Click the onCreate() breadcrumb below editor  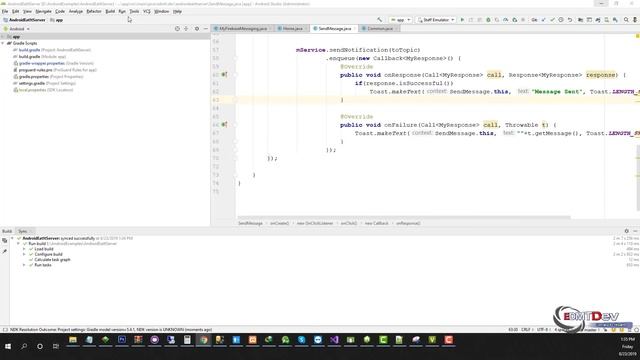tap(279, 223)
